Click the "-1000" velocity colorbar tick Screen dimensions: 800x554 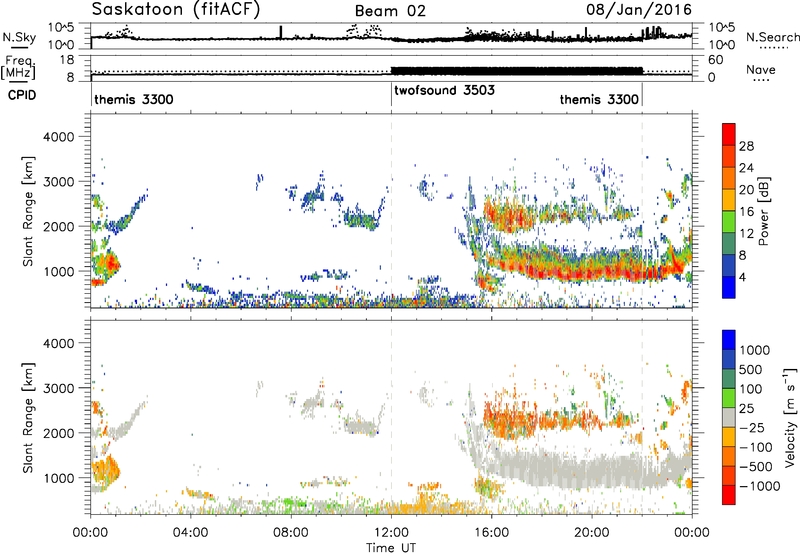[759, 486]
